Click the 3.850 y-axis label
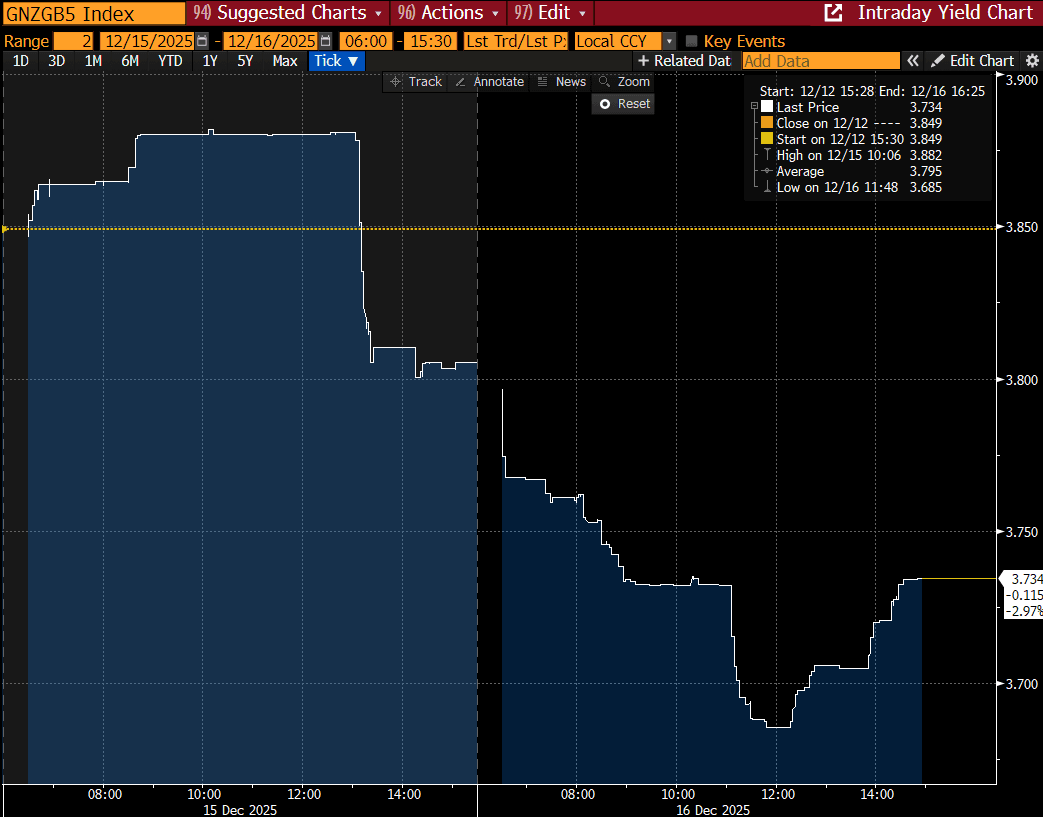 point(1022,227)
